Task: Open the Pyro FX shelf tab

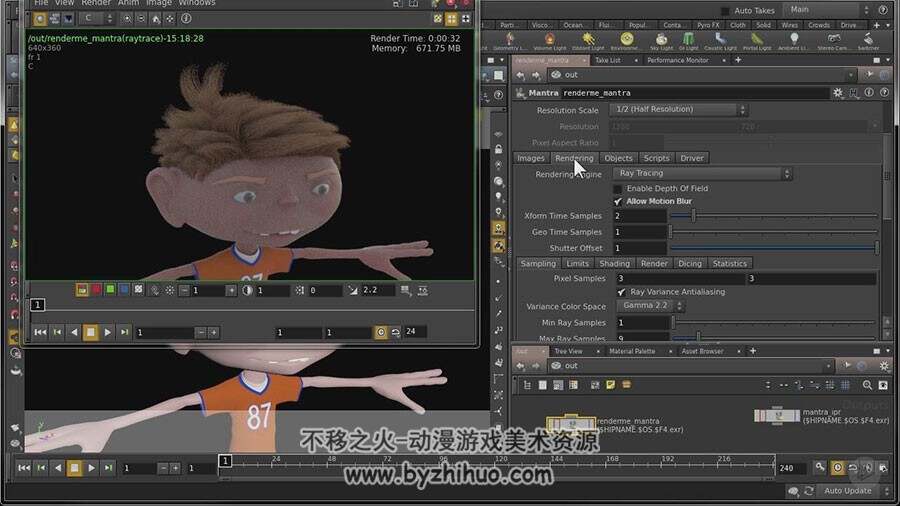Action: coord(708,25)
